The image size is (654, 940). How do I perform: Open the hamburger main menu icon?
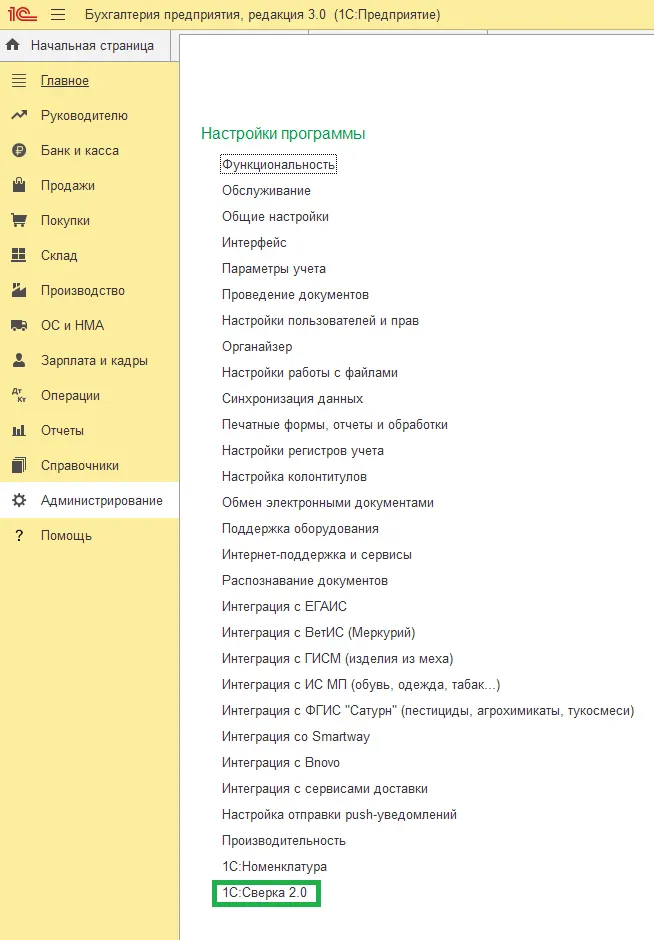coord(58,14)
